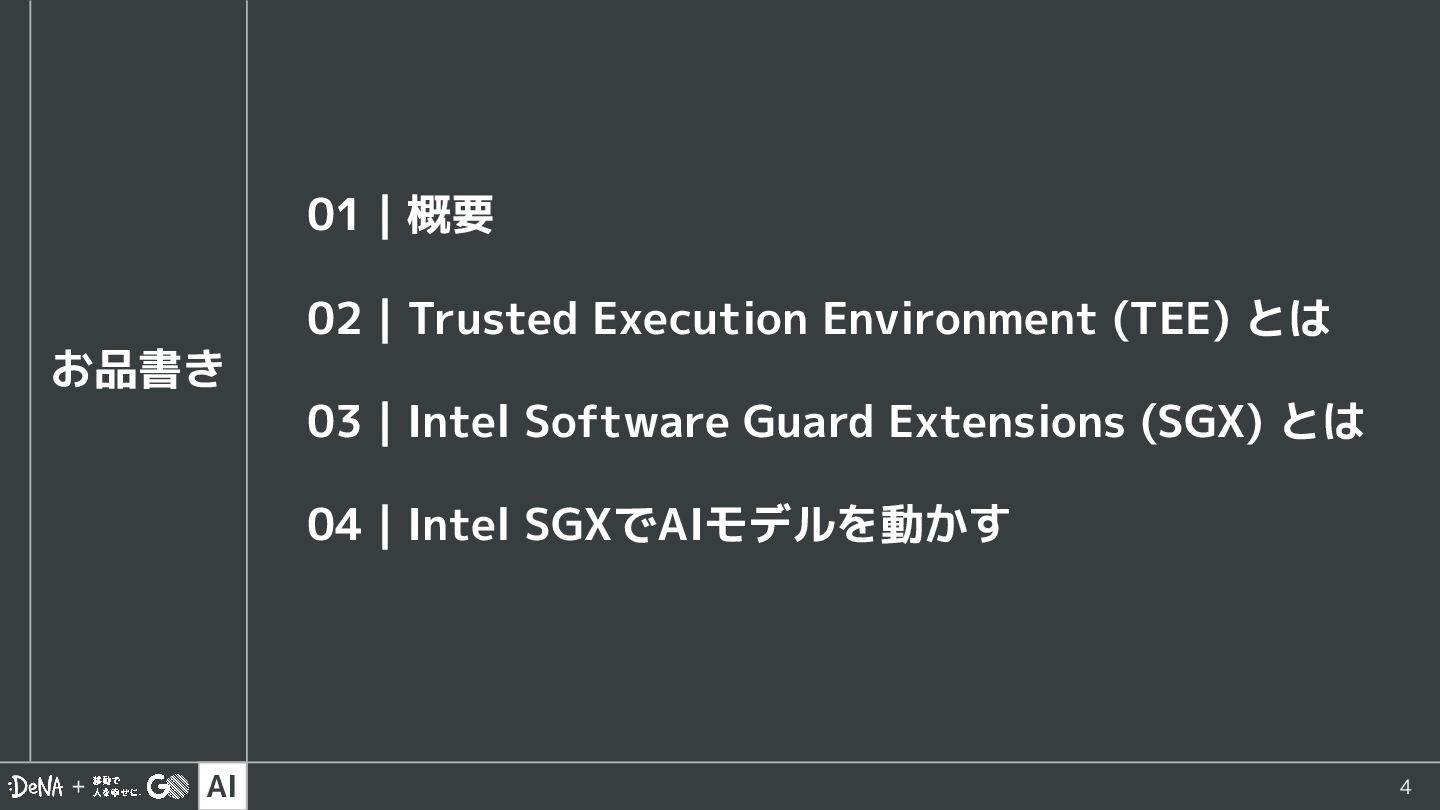
Task: Click the number 02 in agenda
Action: pos(334,319)
